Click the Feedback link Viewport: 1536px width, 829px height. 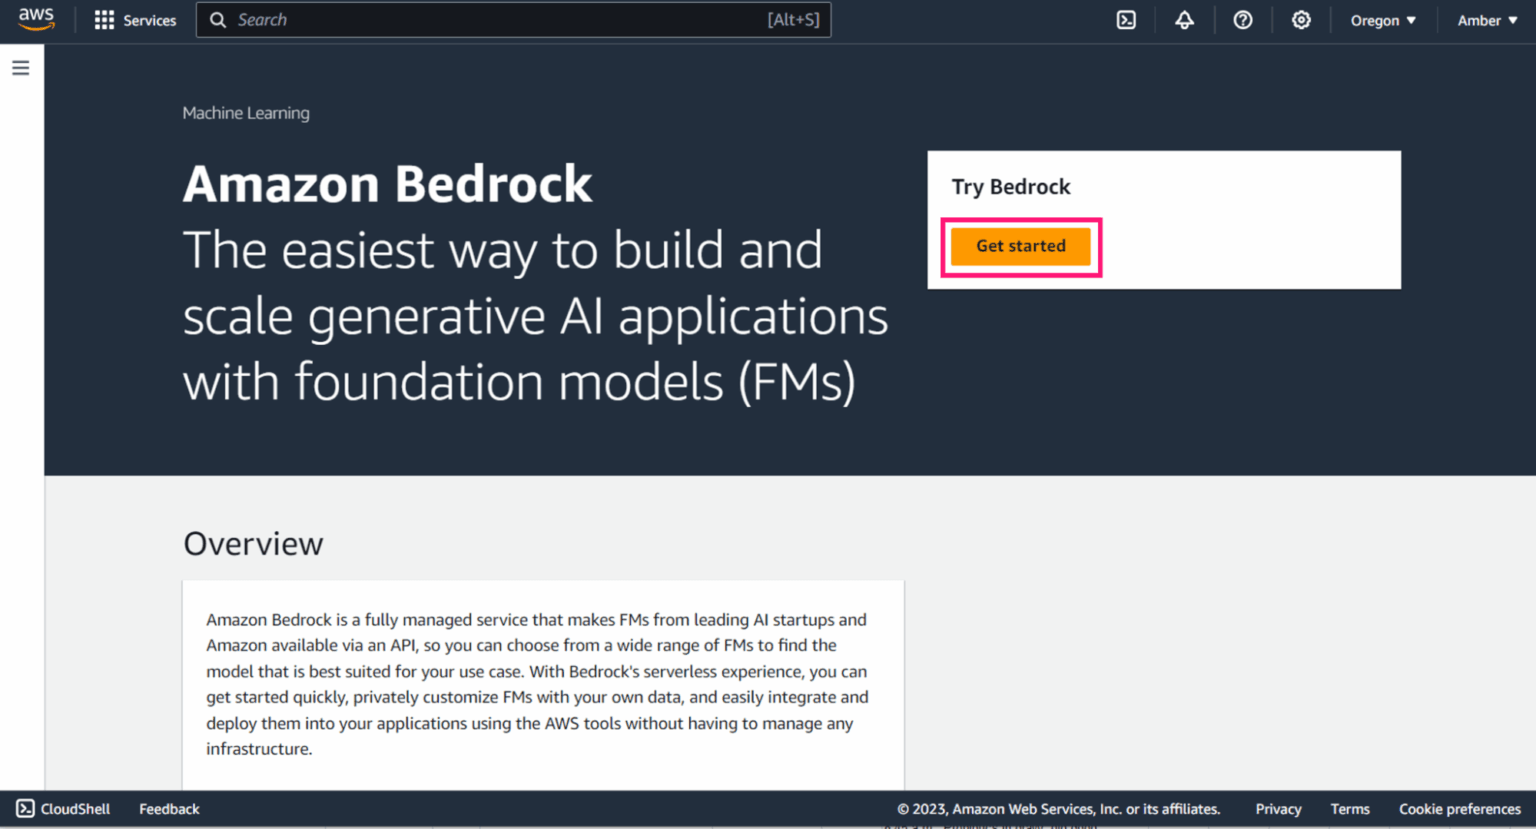[x=168, y=809]
